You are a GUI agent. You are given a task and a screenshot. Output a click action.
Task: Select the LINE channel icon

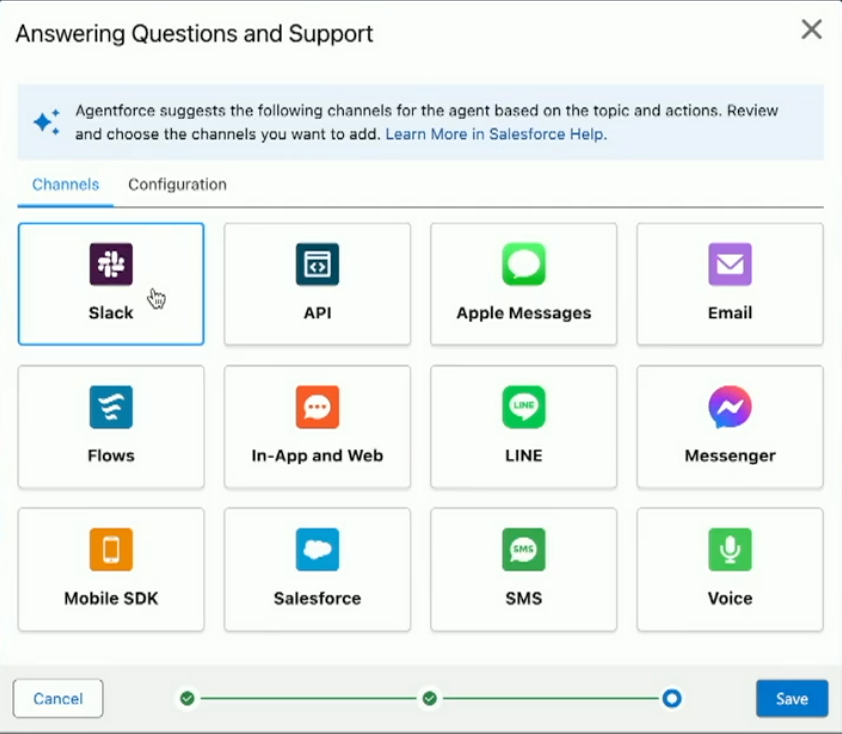pyautogui.click(x=524, y=407)
